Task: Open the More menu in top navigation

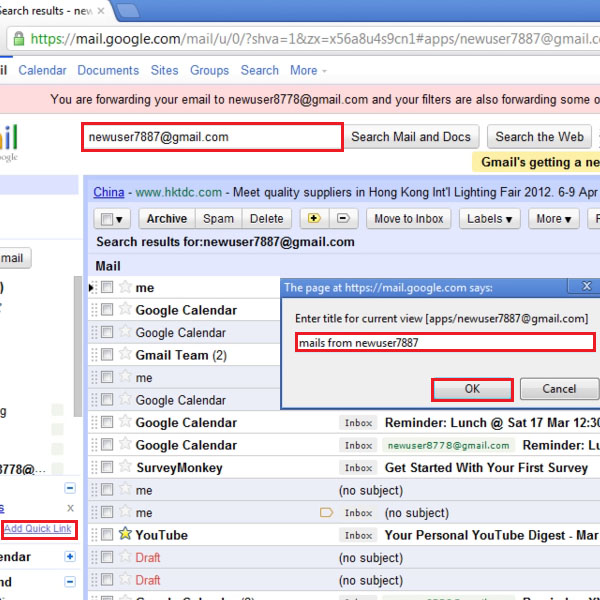Action: click(308, 70)
